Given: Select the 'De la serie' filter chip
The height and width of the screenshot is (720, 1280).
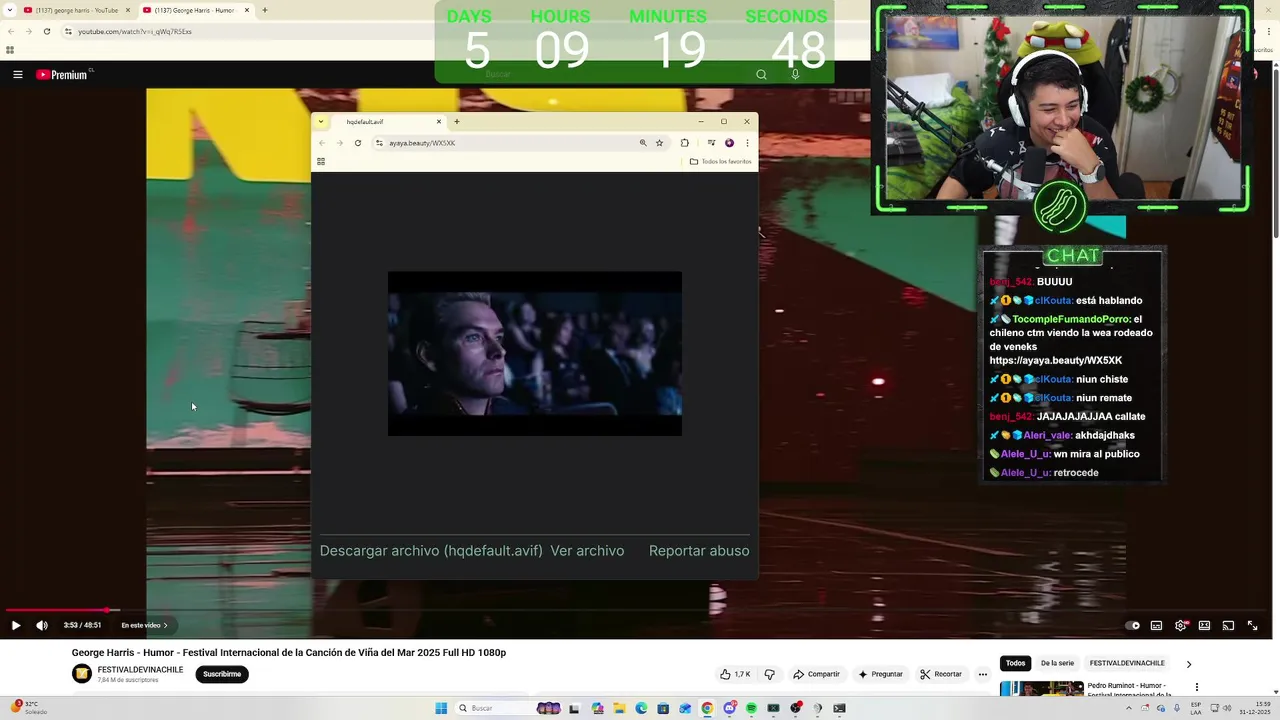Looking at the screenshot, I should tap(1057, 663).
